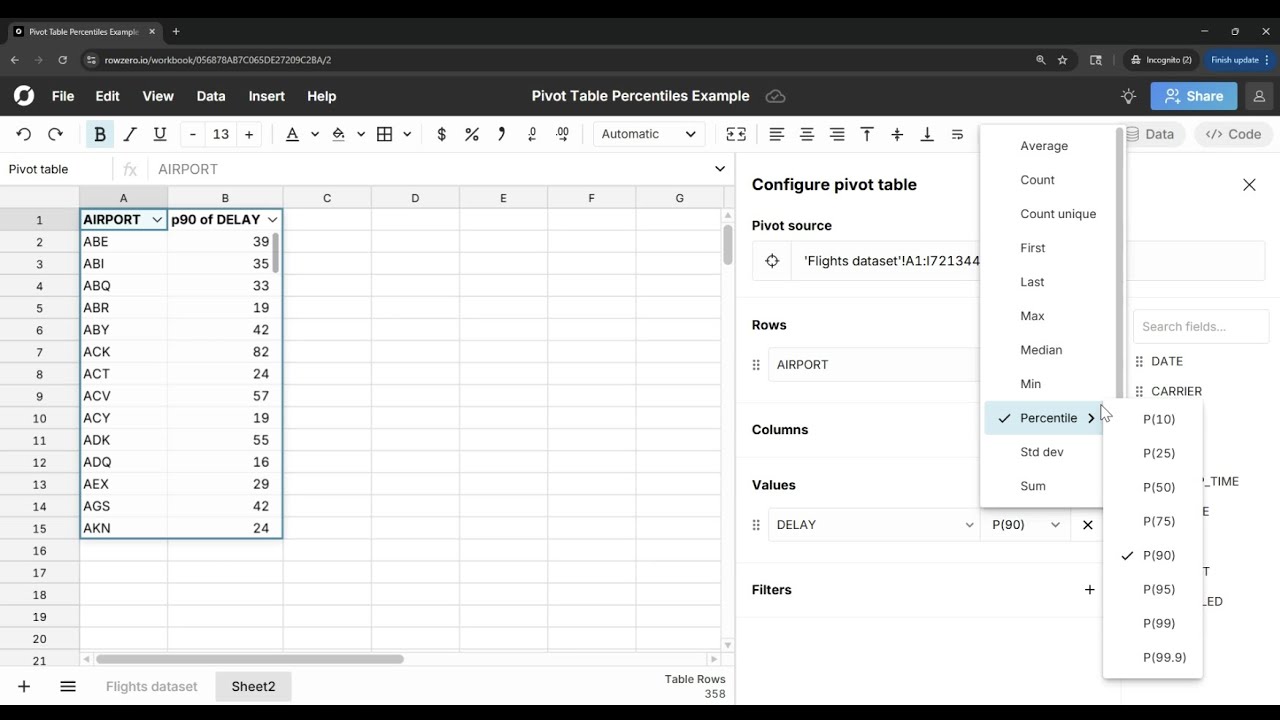The image size is (1280, 720).
Task: Toggle light mode with the bulb icon
Action: click(x=1129, y=96)
